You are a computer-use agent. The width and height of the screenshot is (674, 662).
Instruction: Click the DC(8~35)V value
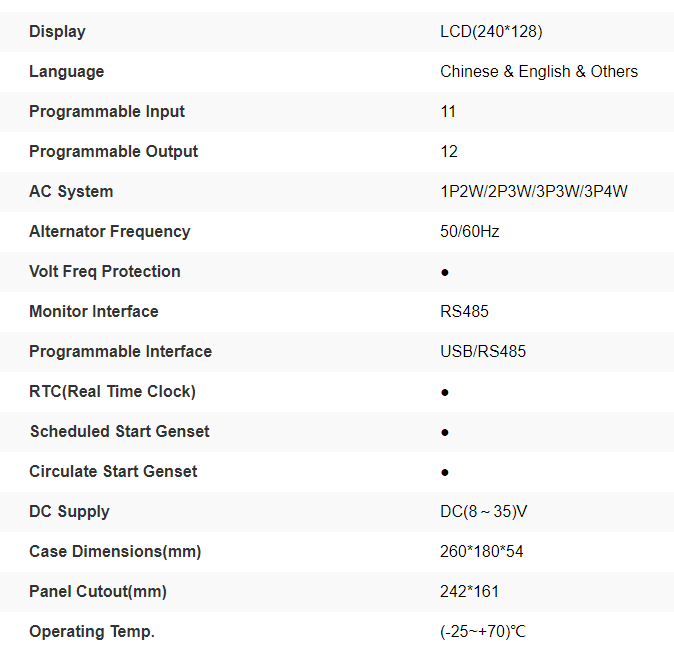483,512
